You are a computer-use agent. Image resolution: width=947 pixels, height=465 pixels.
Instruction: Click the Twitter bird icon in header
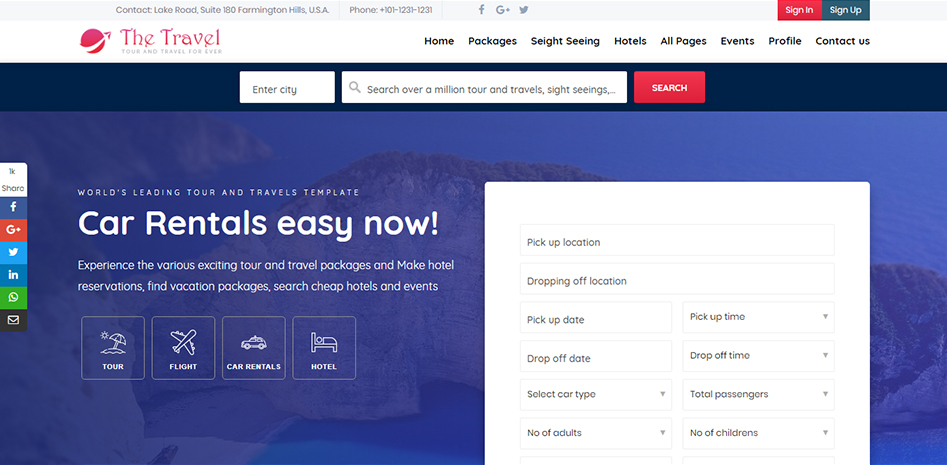click(523, 10)
